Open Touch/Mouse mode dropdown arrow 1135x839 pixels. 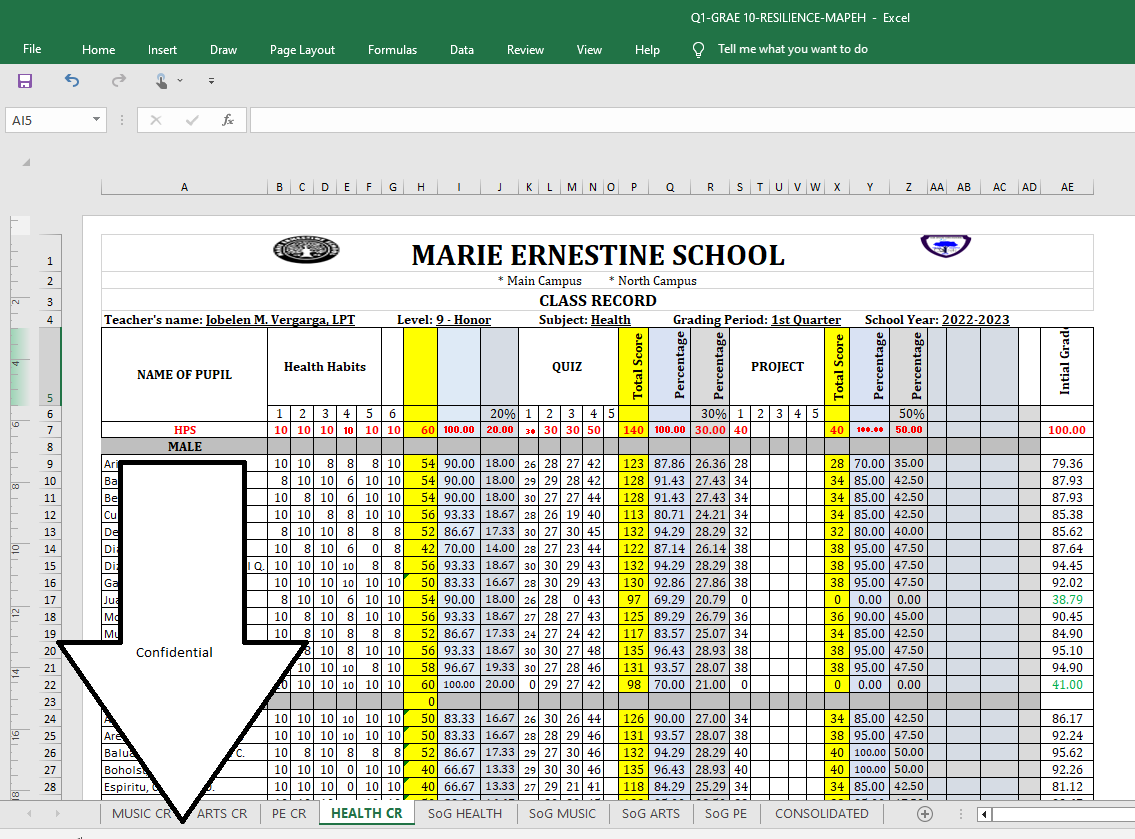[x=180, y=81]
